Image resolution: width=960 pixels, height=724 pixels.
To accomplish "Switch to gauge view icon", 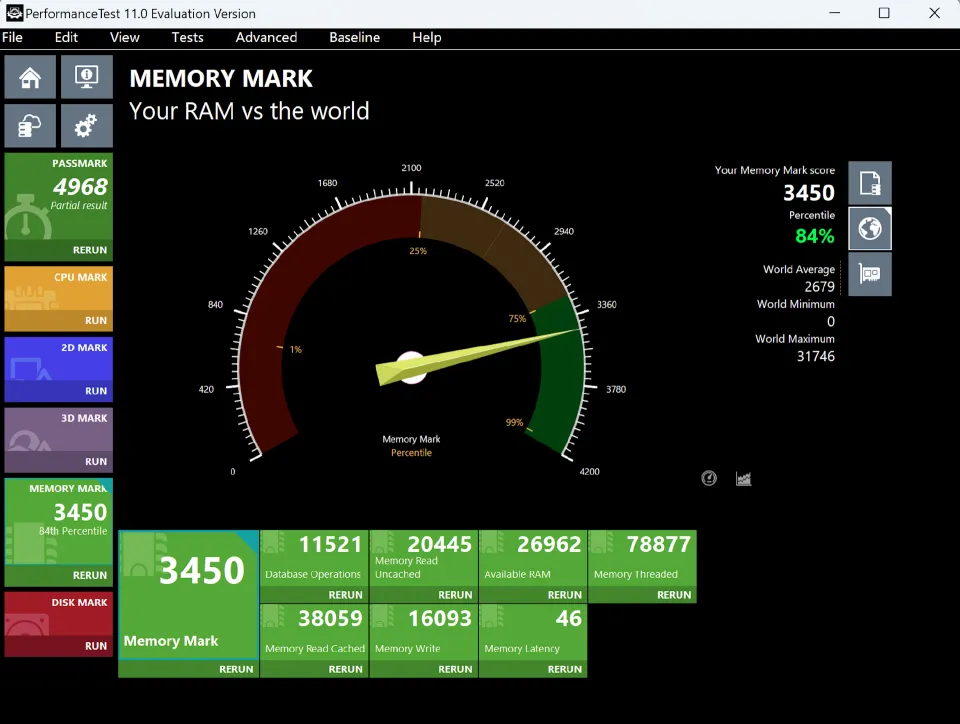I will point(709,478).
